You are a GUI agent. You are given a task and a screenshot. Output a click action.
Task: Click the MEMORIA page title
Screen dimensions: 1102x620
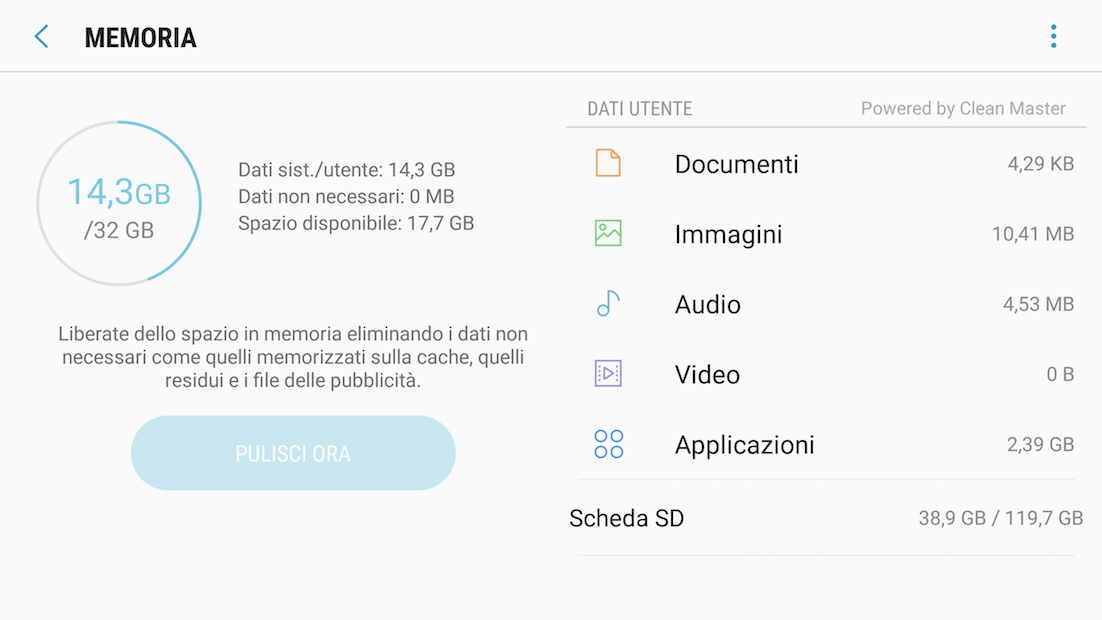[x=140, y=38]
